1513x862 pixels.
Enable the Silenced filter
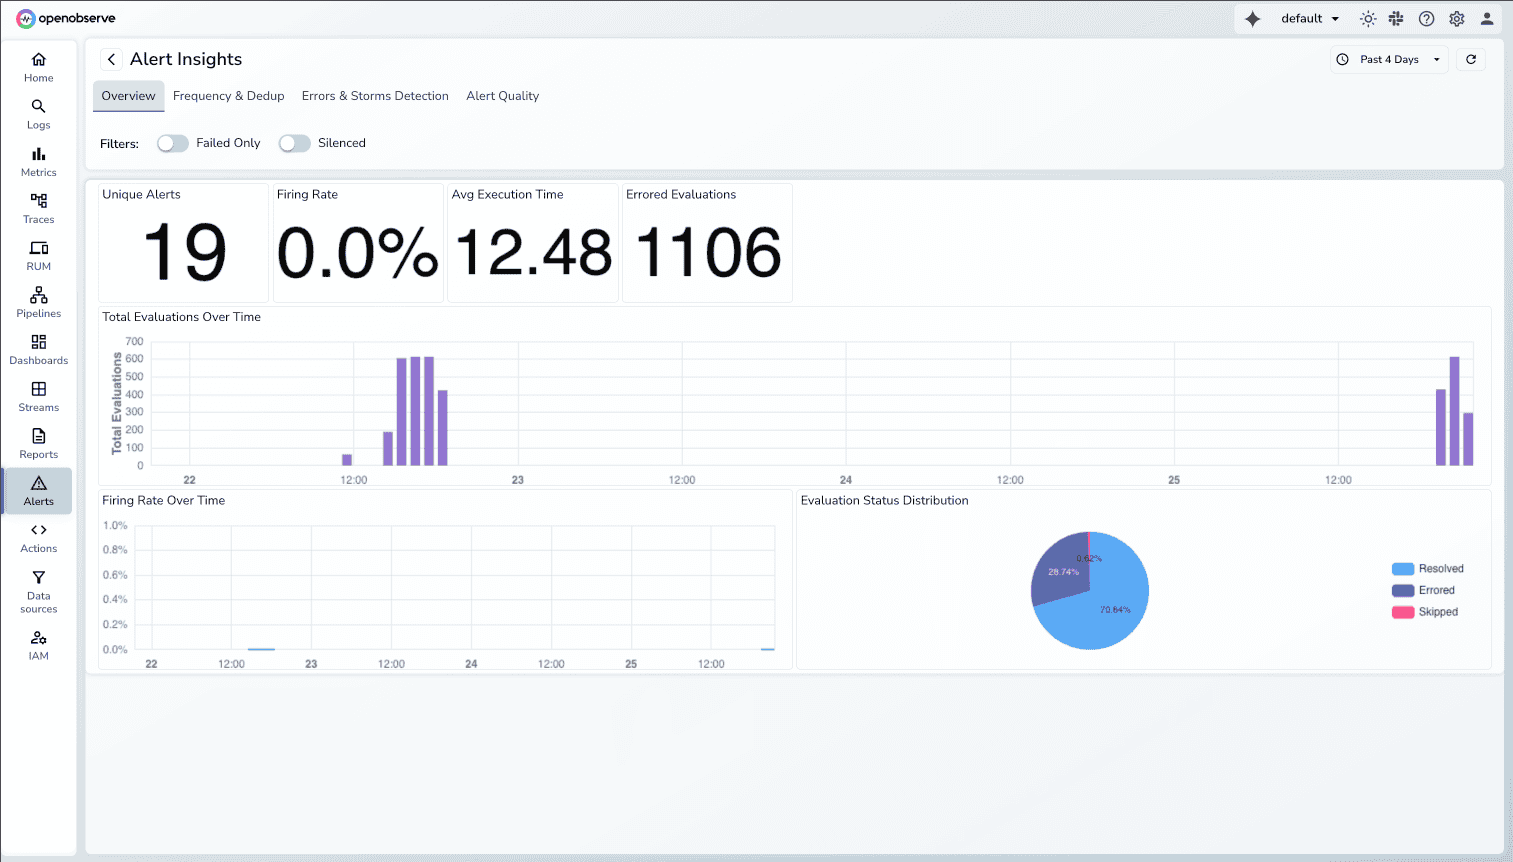(x=294, y=143)
